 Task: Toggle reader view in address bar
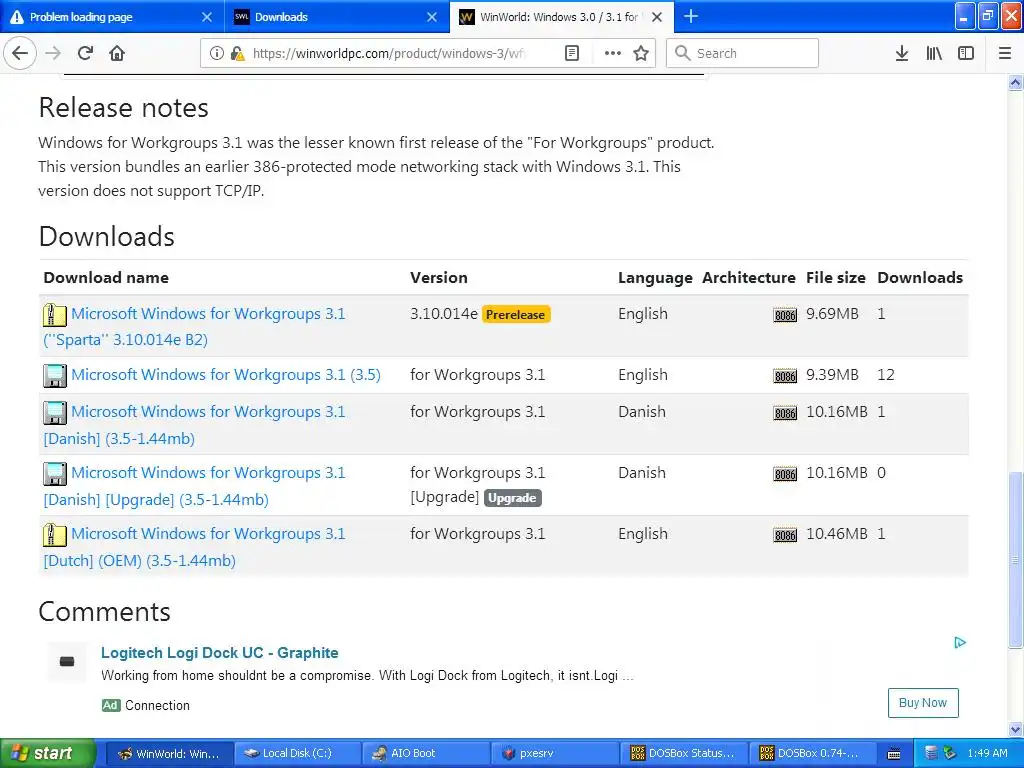(571, 53)
